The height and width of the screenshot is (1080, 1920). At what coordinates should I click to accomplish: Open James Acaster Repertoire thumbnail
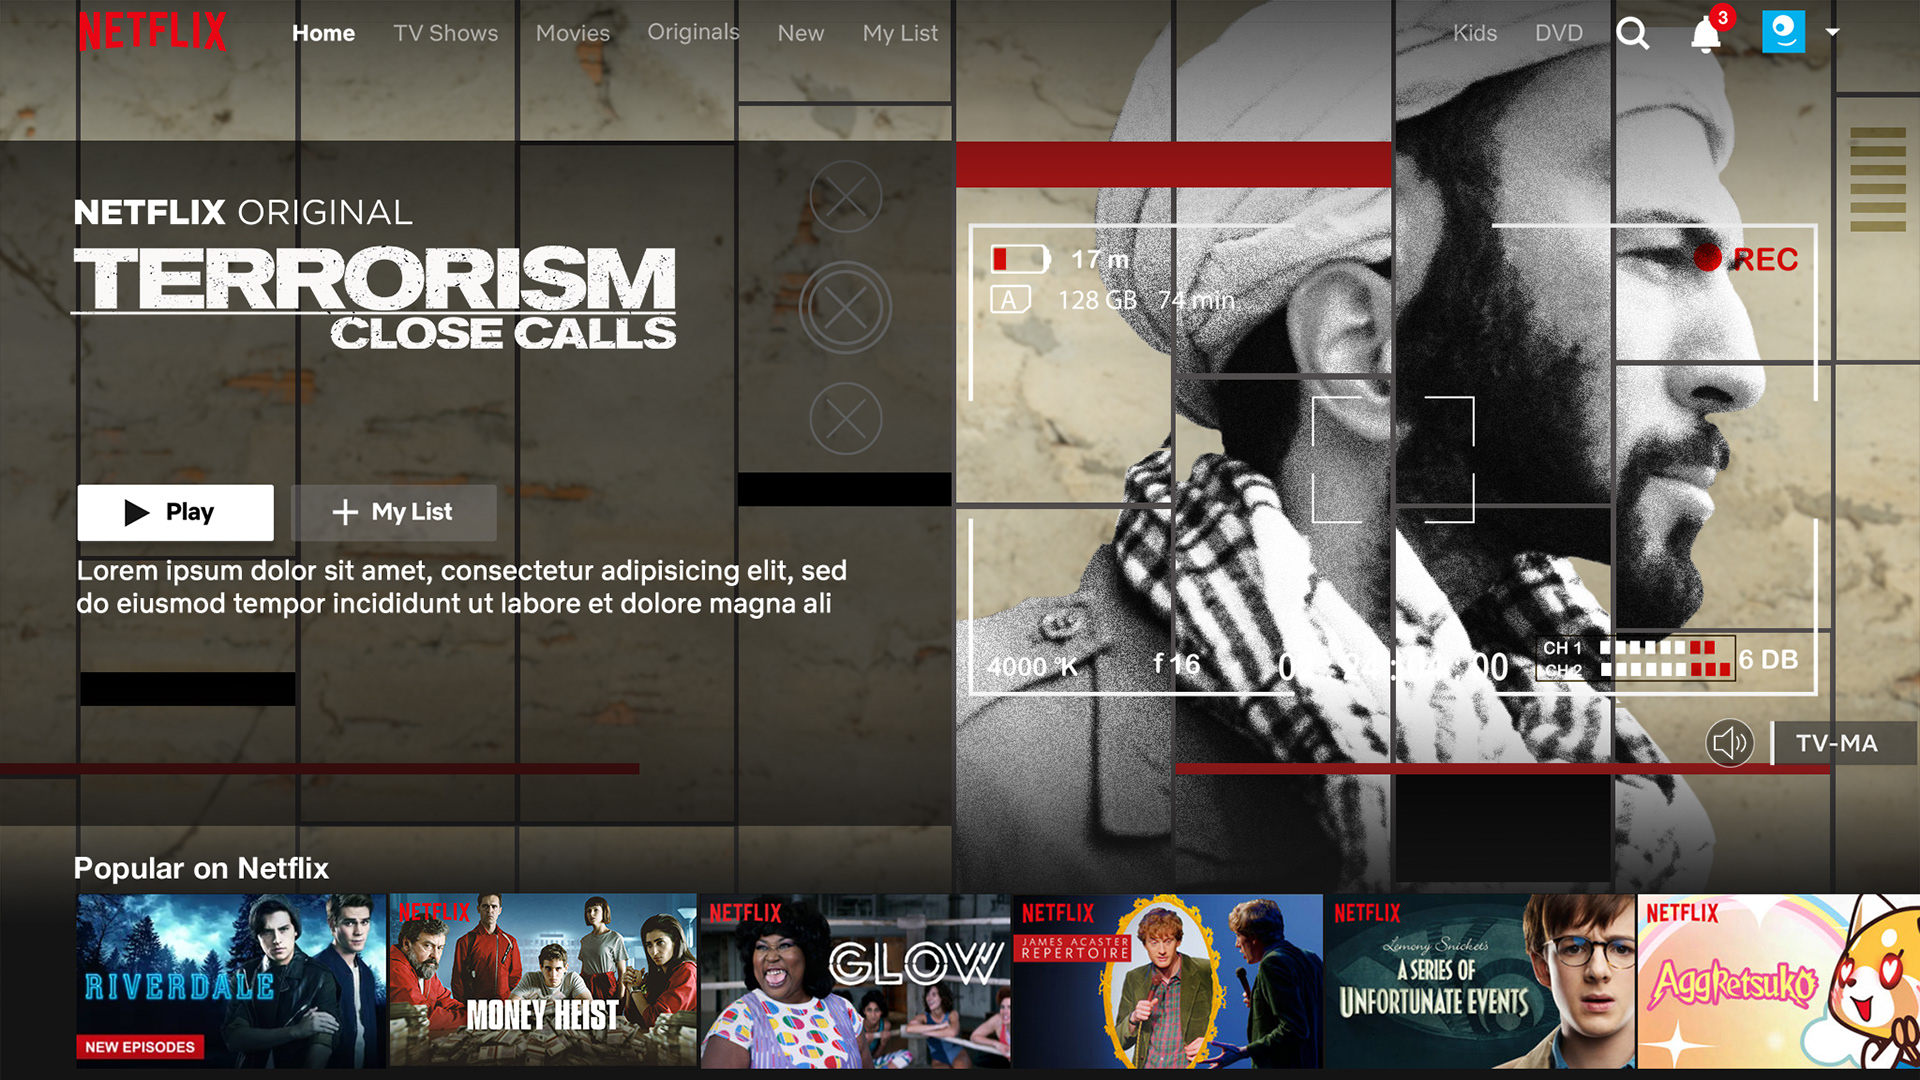click(x=1168, y=981)
